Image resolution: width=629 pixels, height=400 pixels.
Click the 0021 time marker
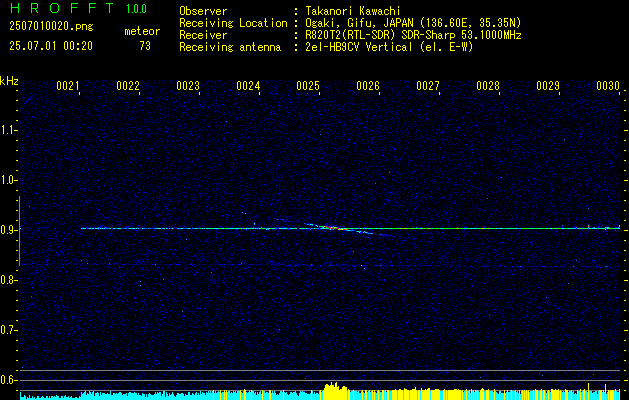point(68,86)
